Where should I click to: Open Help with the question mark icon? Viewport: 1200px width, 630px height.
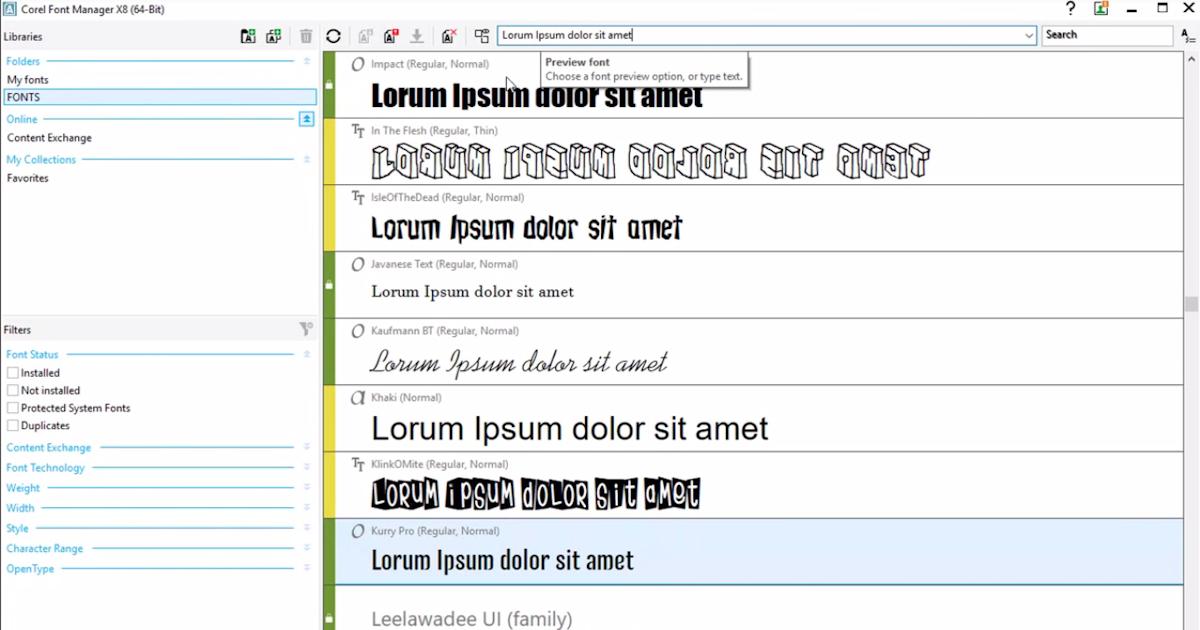[x=1071, y=9]
